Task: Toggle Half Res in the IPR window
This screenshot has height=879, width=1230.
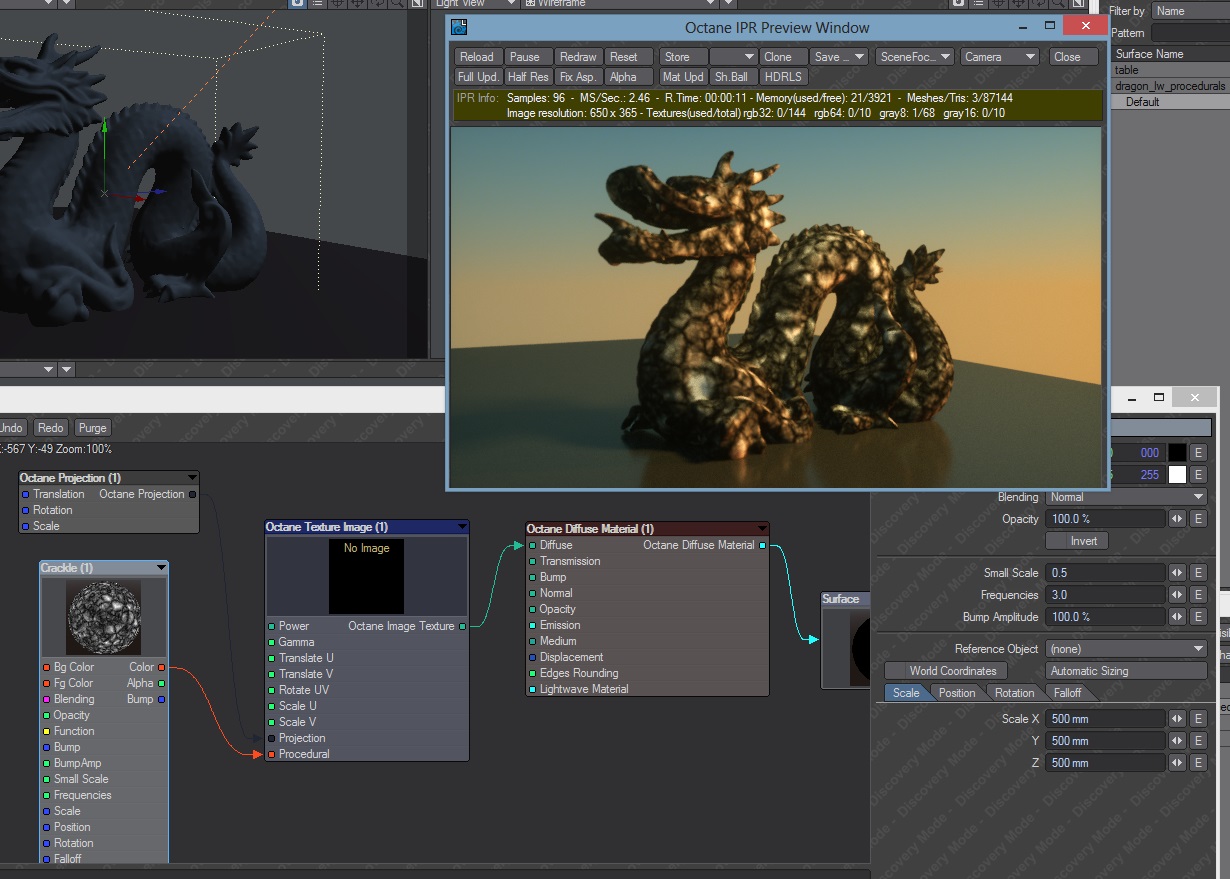Action: [527, 77]
